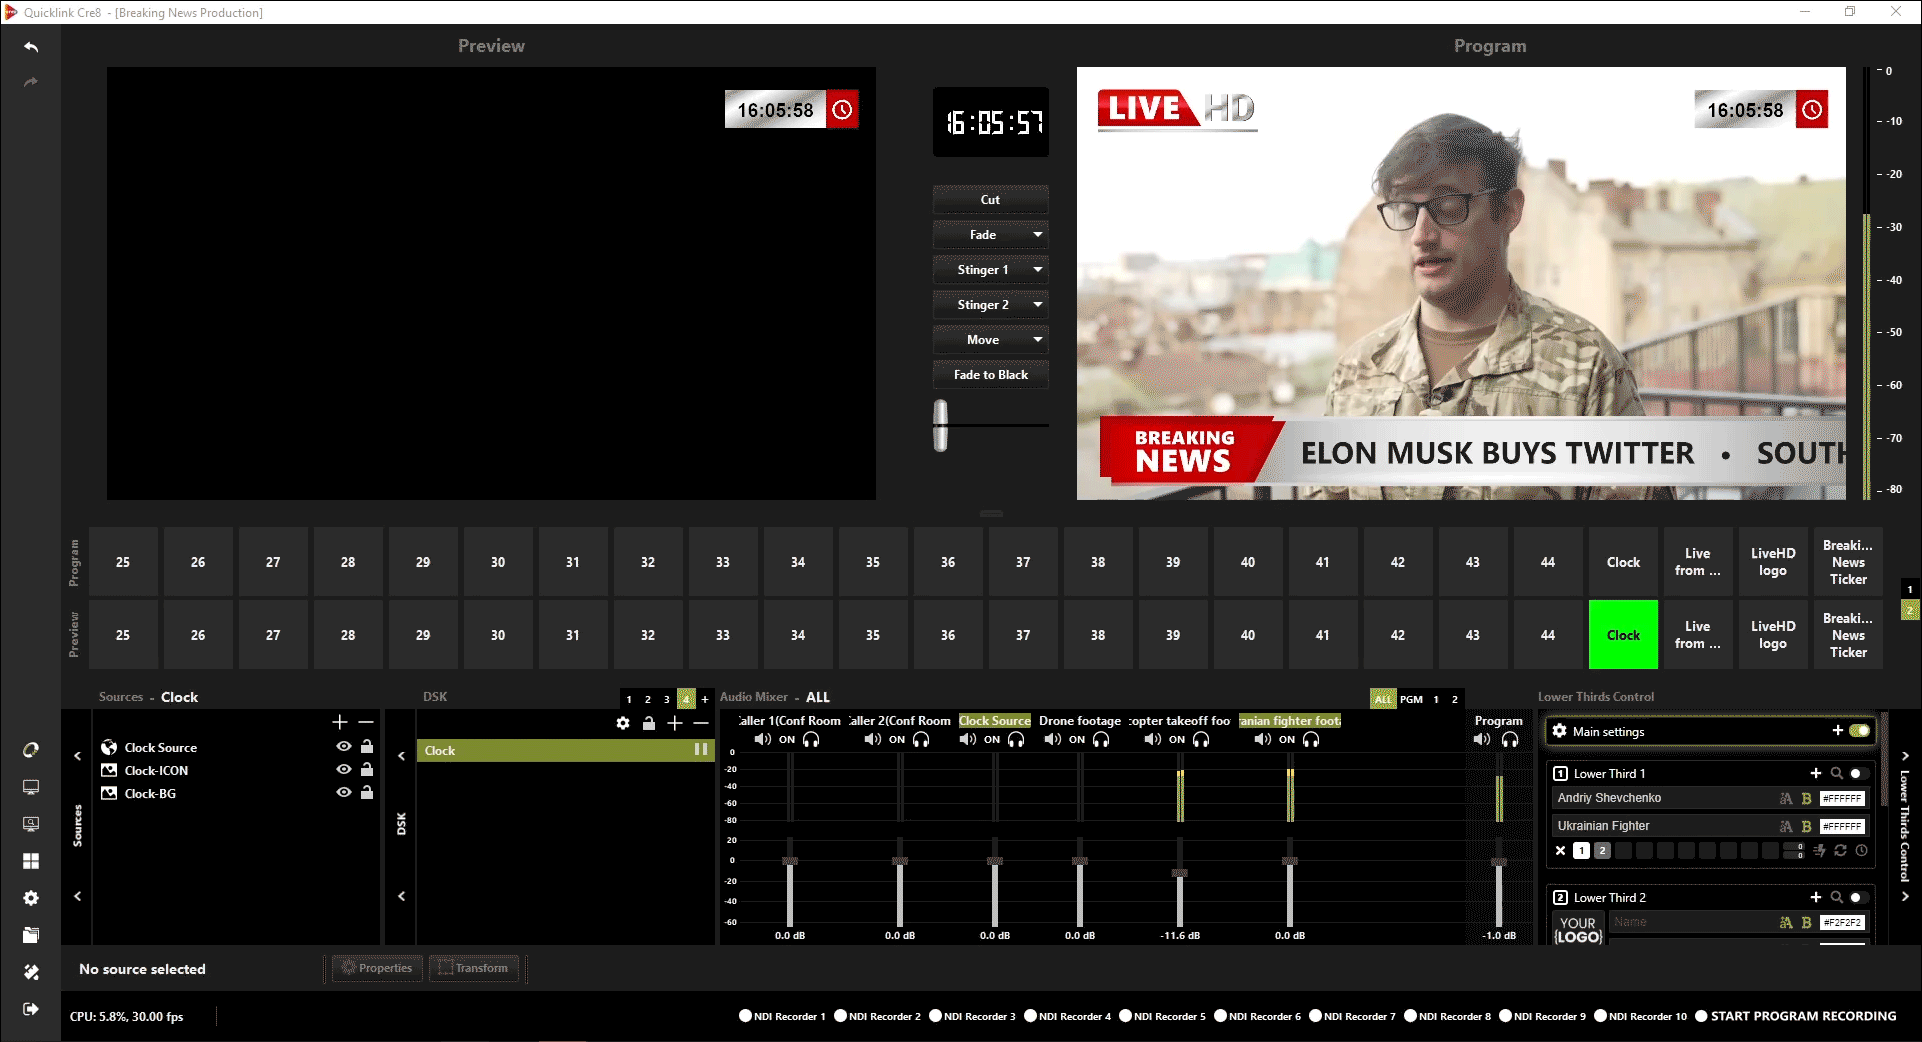This screenshot has height=1042, width=1922.
Task: Switch audio mixer to PGM tab
Action: (x=1411, y=699)
